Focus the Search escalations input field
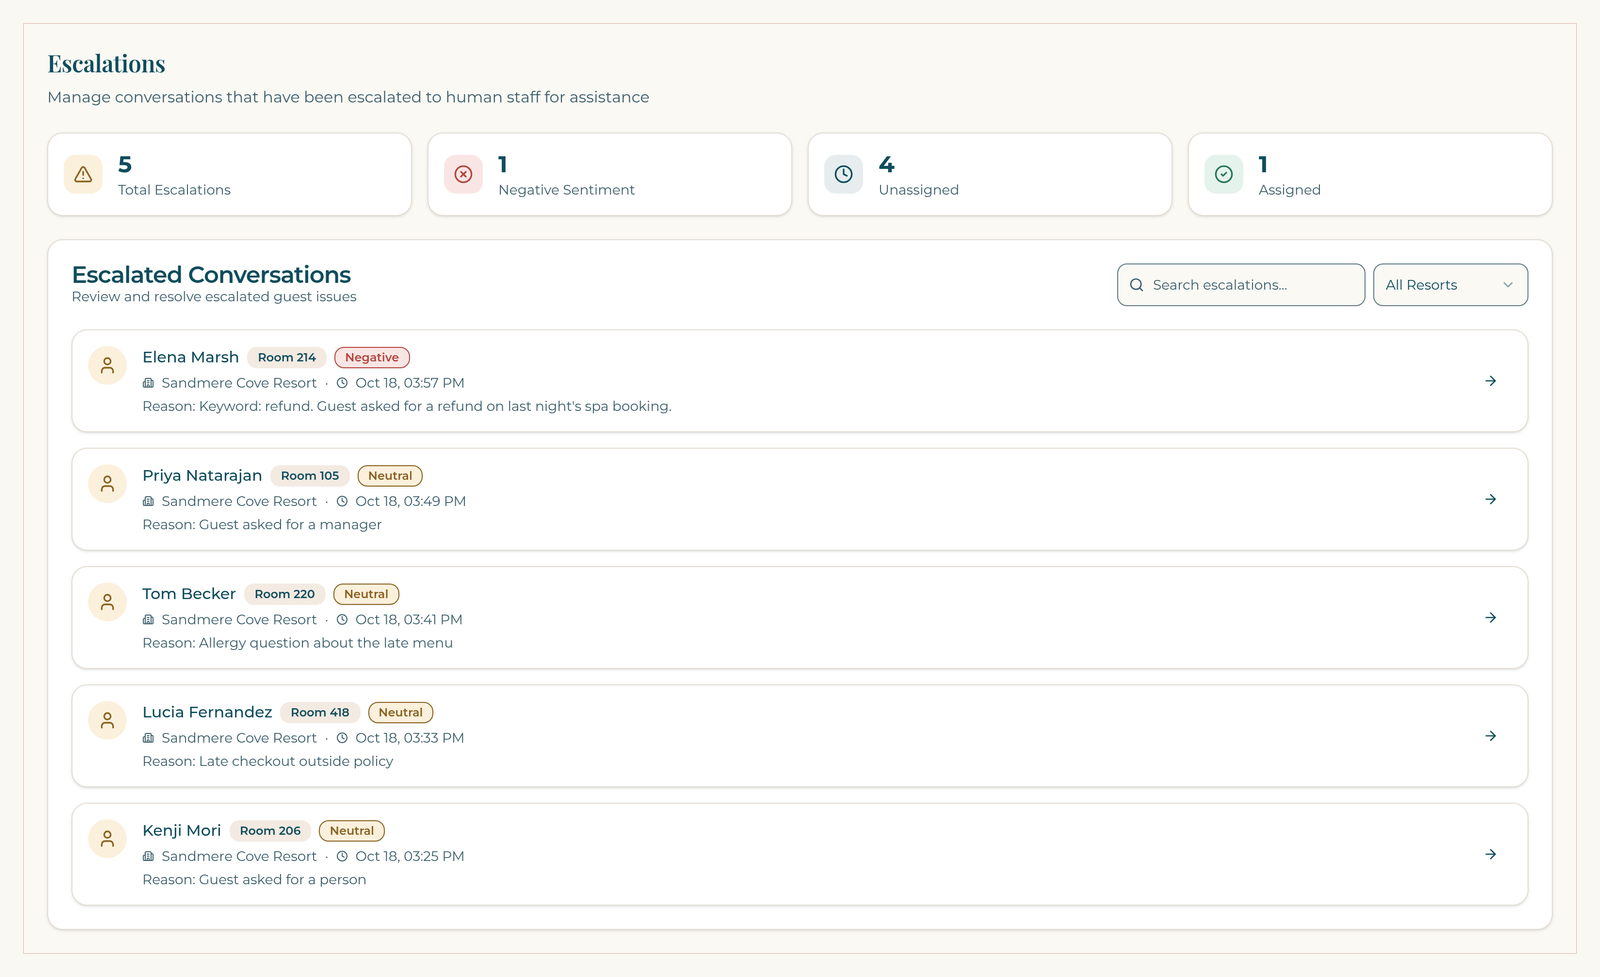This screenshot has height=977, width=1600. tap(1241, 285)
